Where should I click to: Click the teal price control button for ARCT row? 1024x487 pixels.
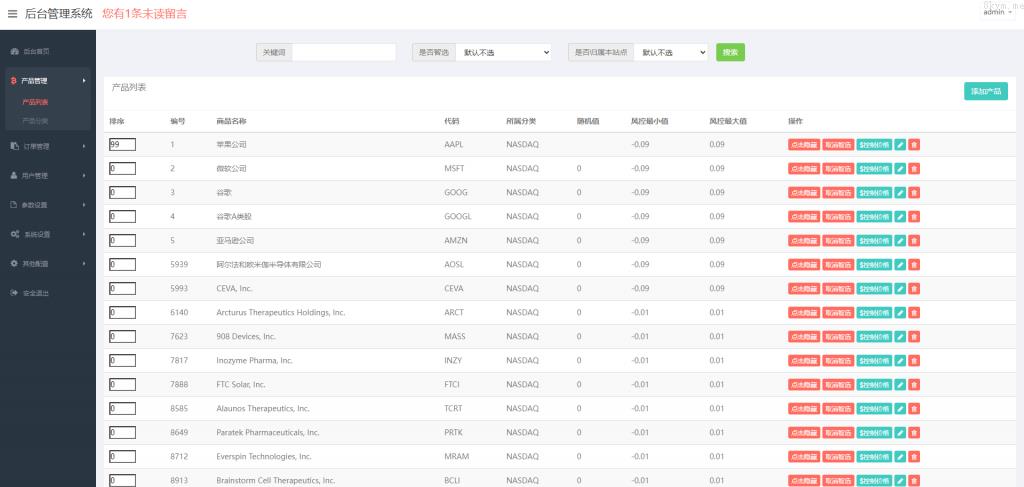874,313
